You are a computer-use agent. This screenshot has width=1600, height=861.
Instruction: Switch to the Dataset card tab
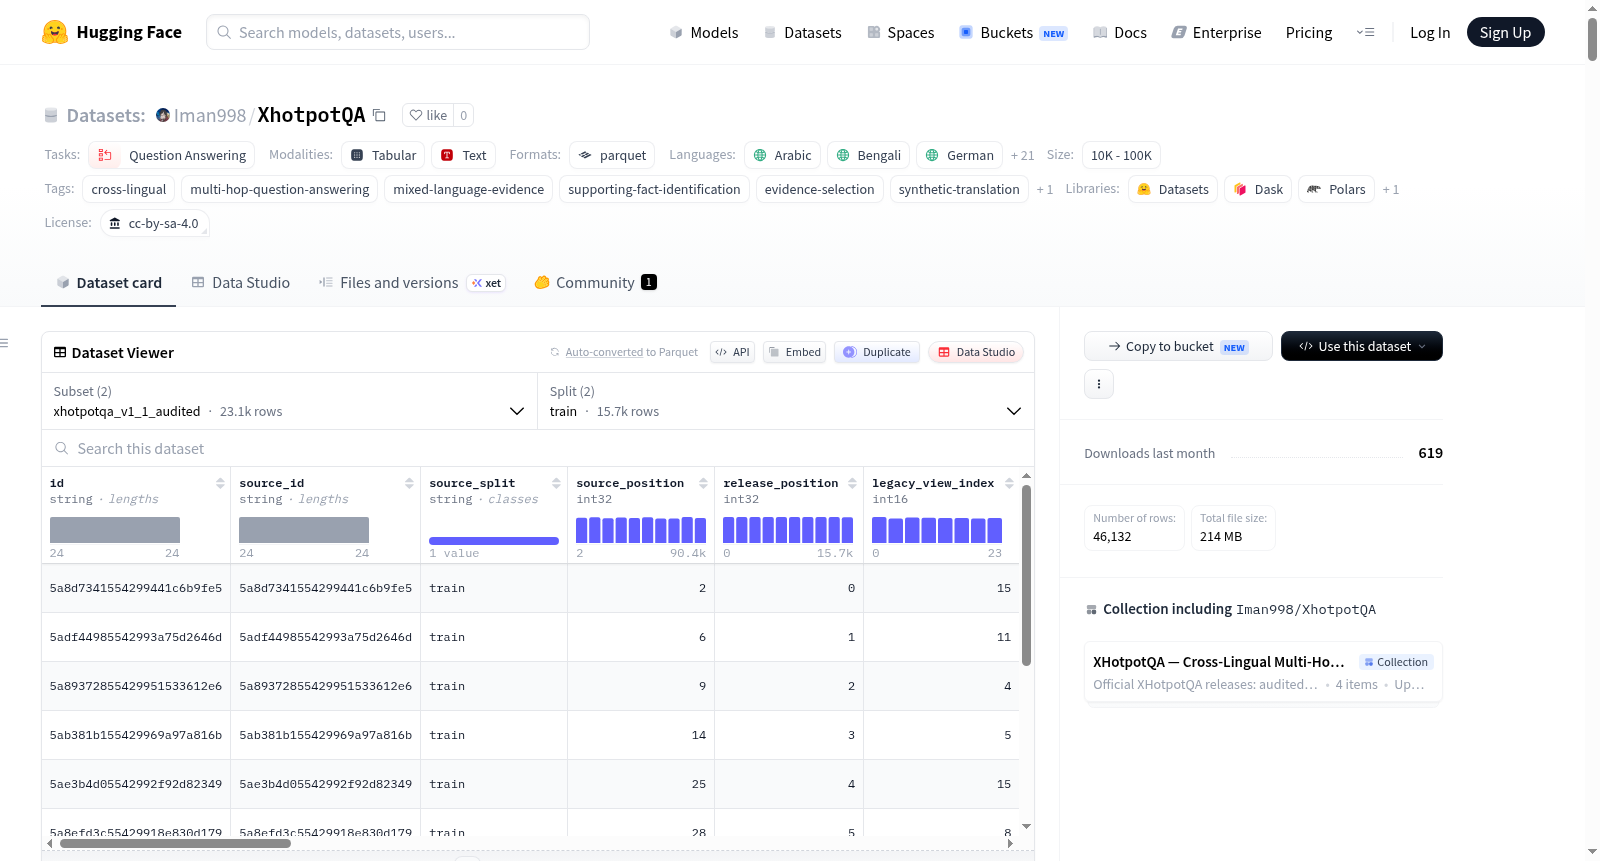(108, 283)
